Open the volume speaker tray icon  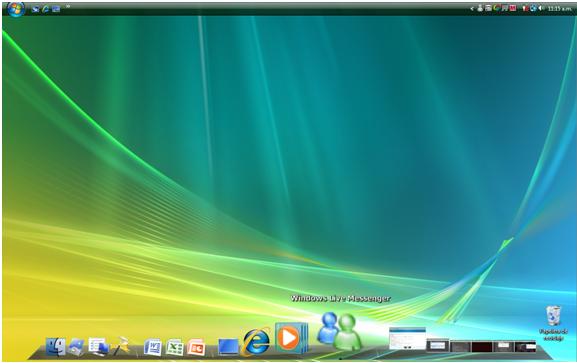pyautogui.click(x=541, y=8)
